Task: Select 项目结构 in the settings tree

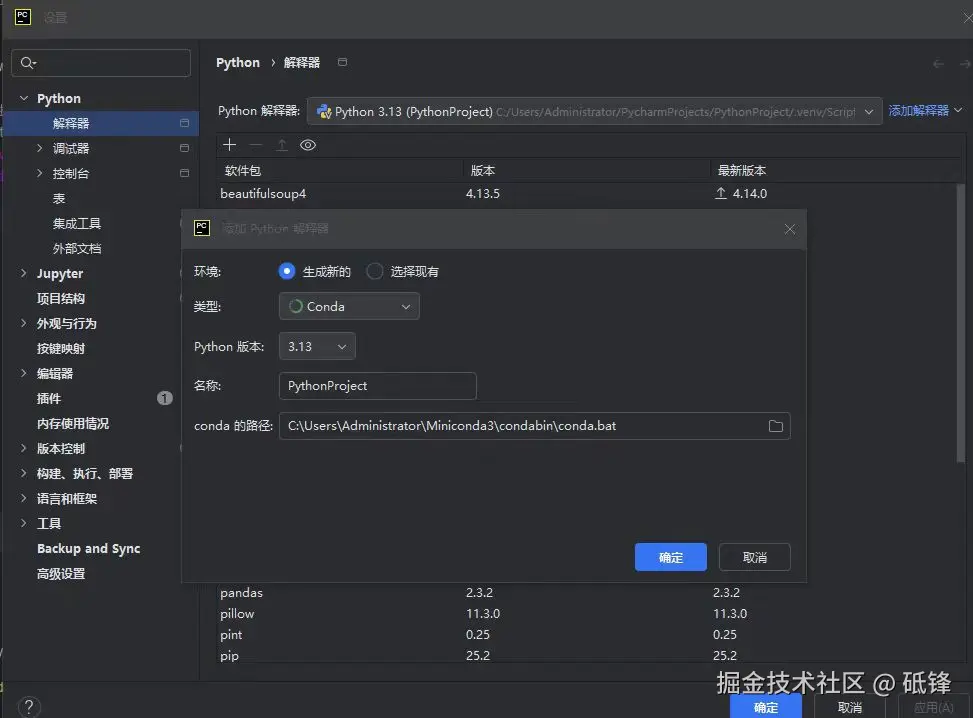Action: coord(61,298)
